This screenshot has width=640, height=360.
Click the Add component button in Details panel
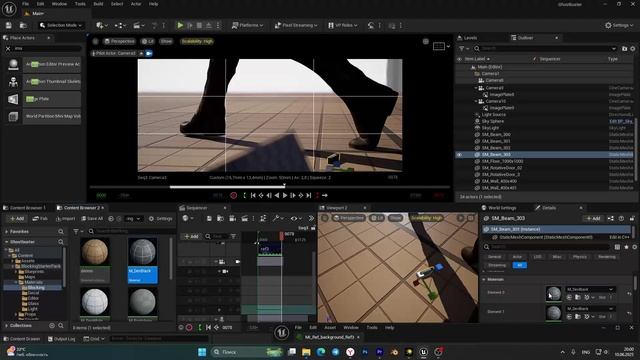point(593,219)
